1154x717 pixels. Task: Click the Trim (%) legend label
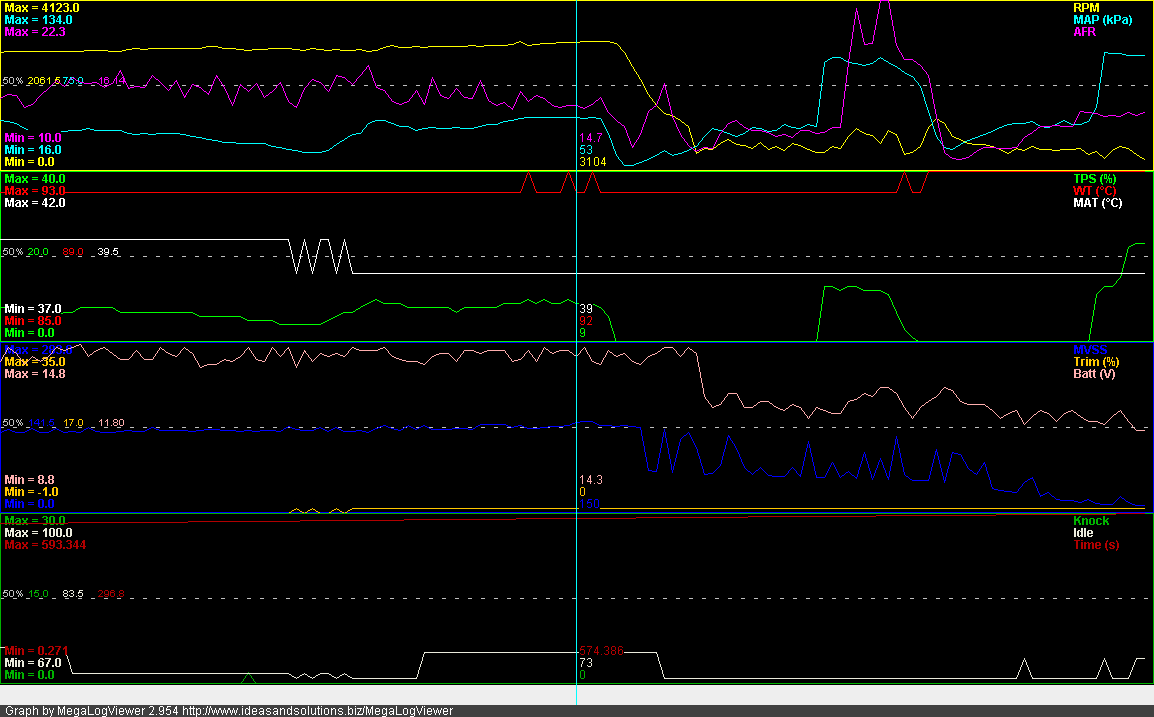1096,361
